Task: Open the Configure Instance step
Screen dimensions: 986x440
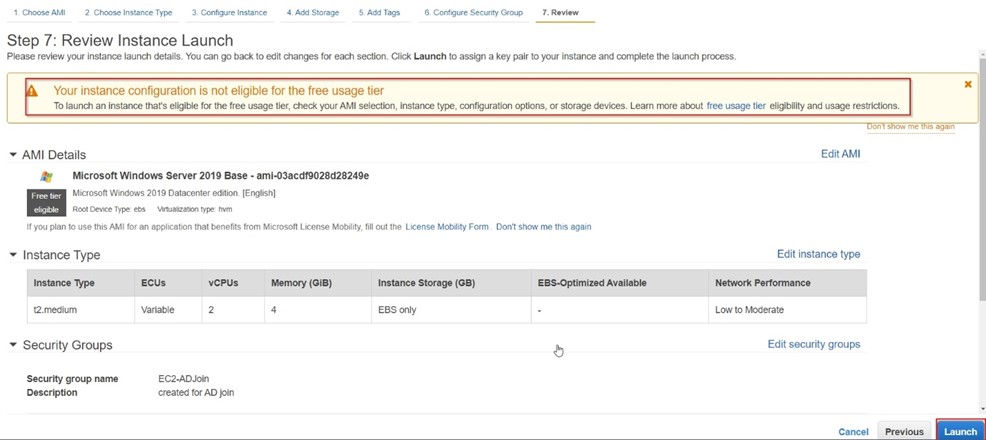Action: click(x=229, y=13)
